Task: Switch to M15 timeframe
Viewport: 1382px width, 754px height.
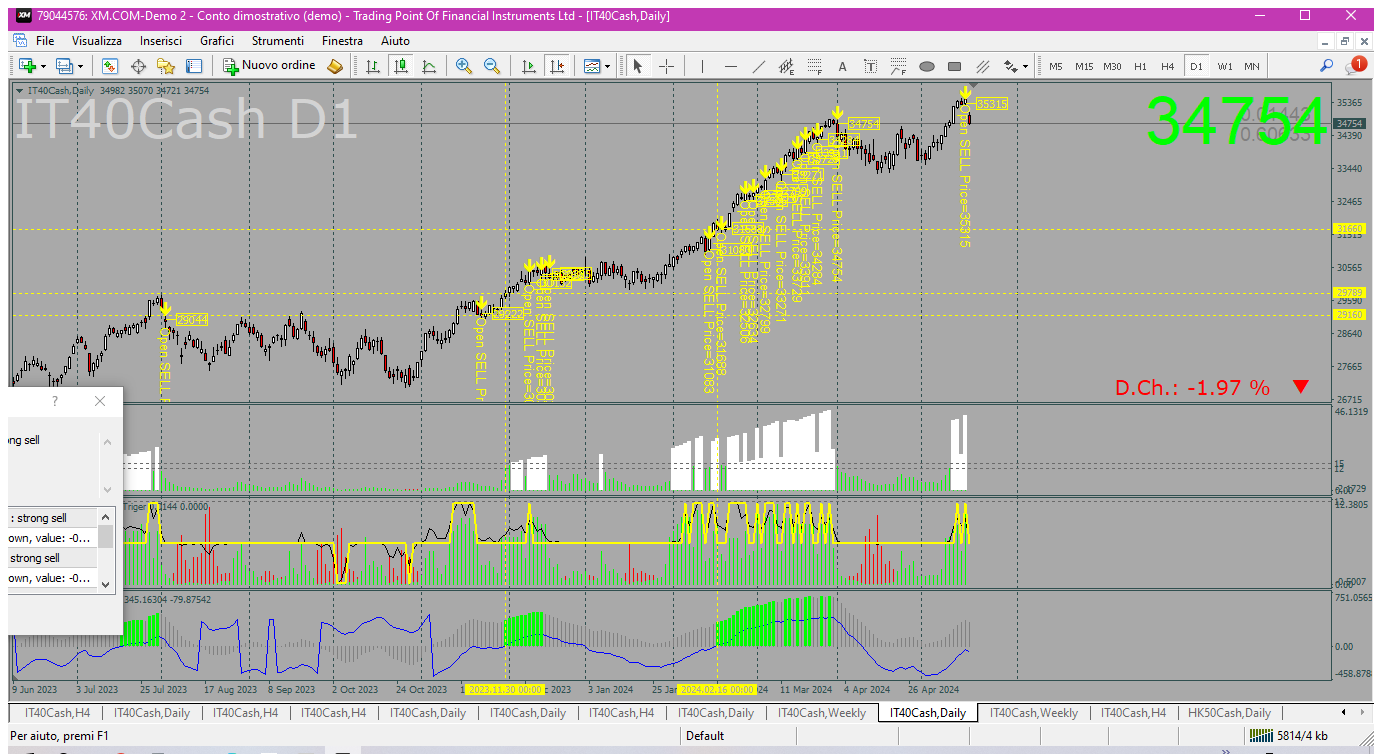Action: (x=1084, y=66)
